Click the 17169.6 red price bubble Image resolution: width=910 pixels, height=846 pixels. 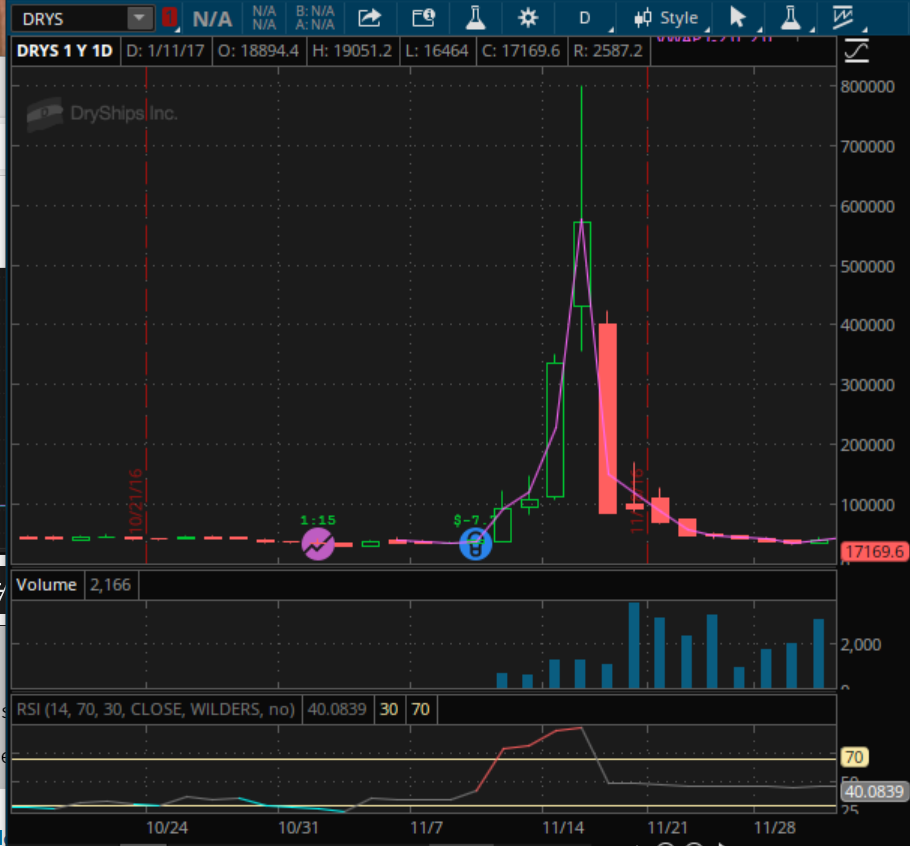875,551
